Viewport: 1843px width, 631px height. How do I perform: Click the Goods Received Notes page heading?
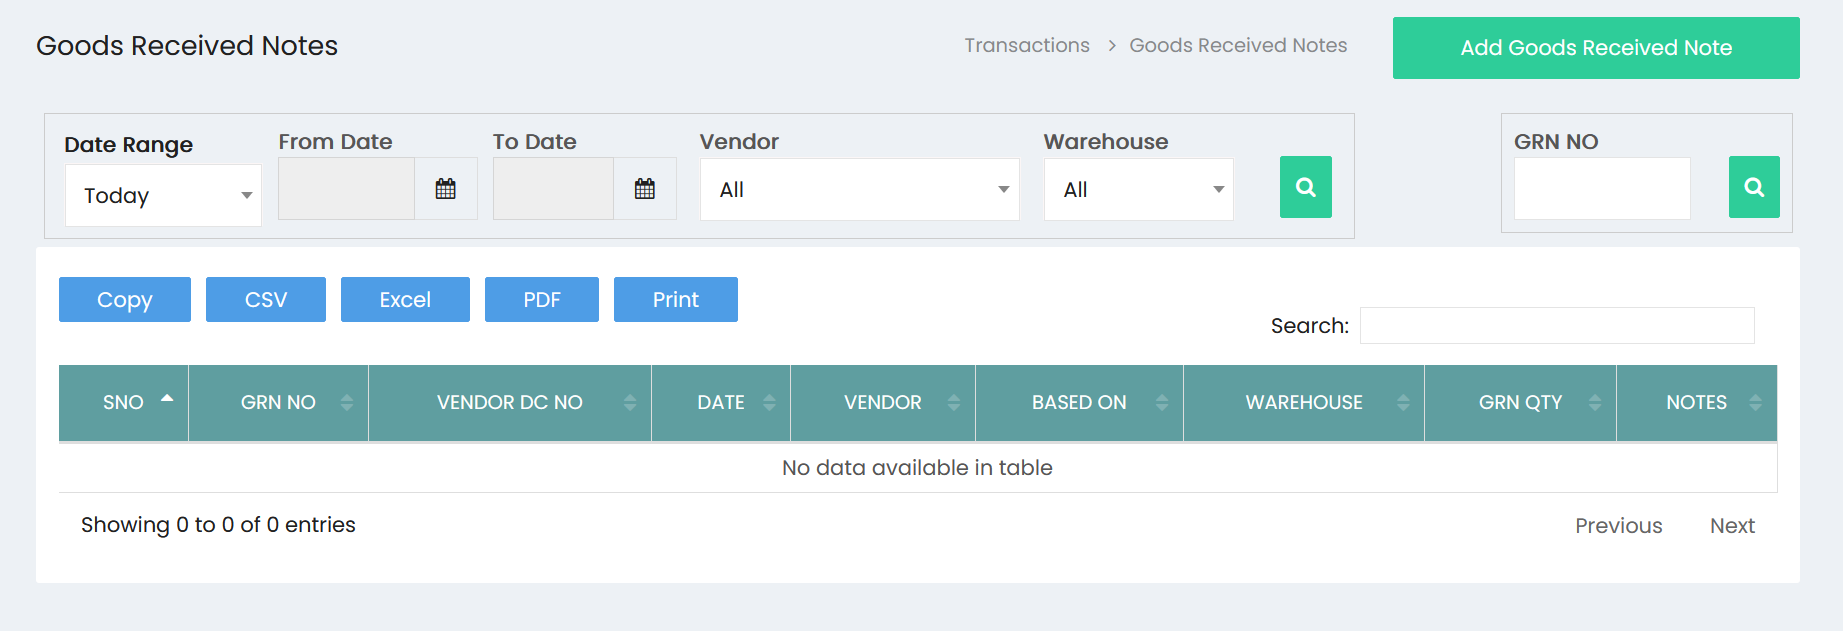187,46
